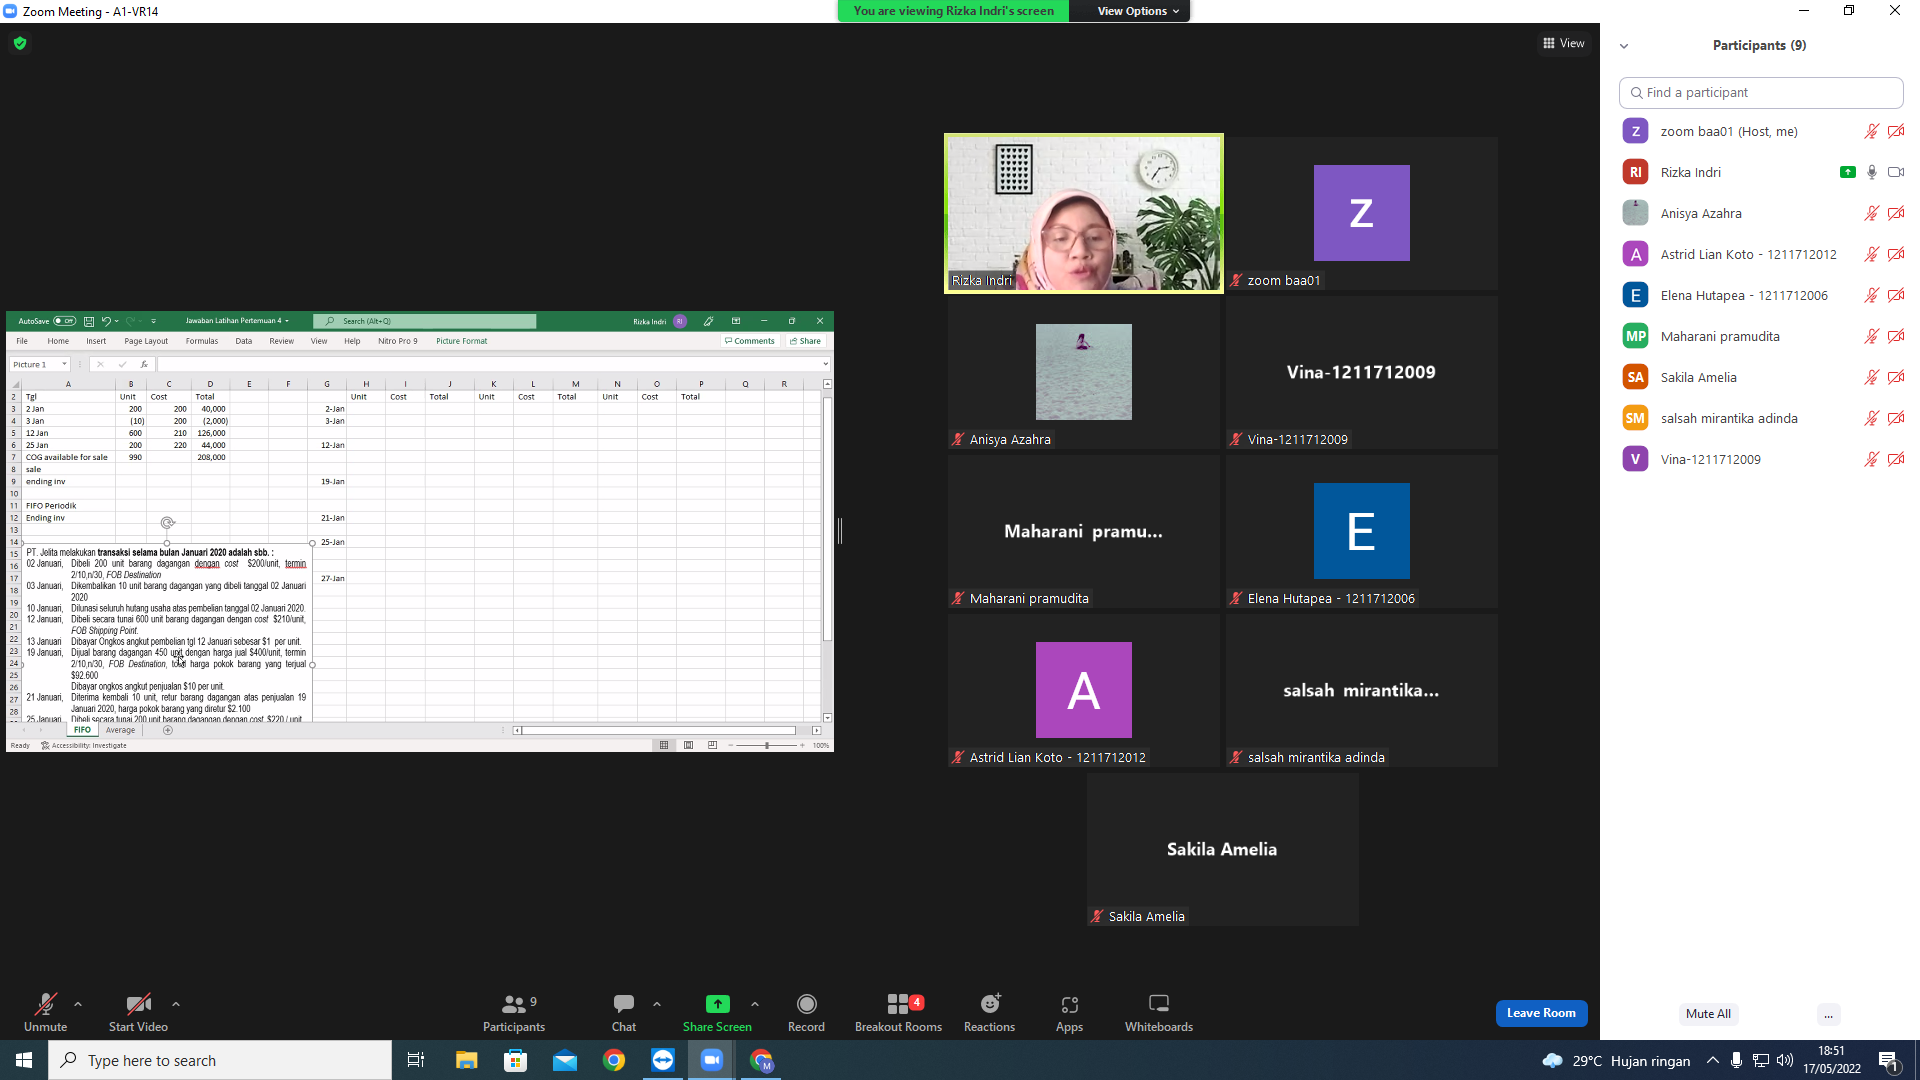Open Whiteboards in the Zoom toolbar
Screen dimensions: 1920x1080
(x=1159, y=1012)
